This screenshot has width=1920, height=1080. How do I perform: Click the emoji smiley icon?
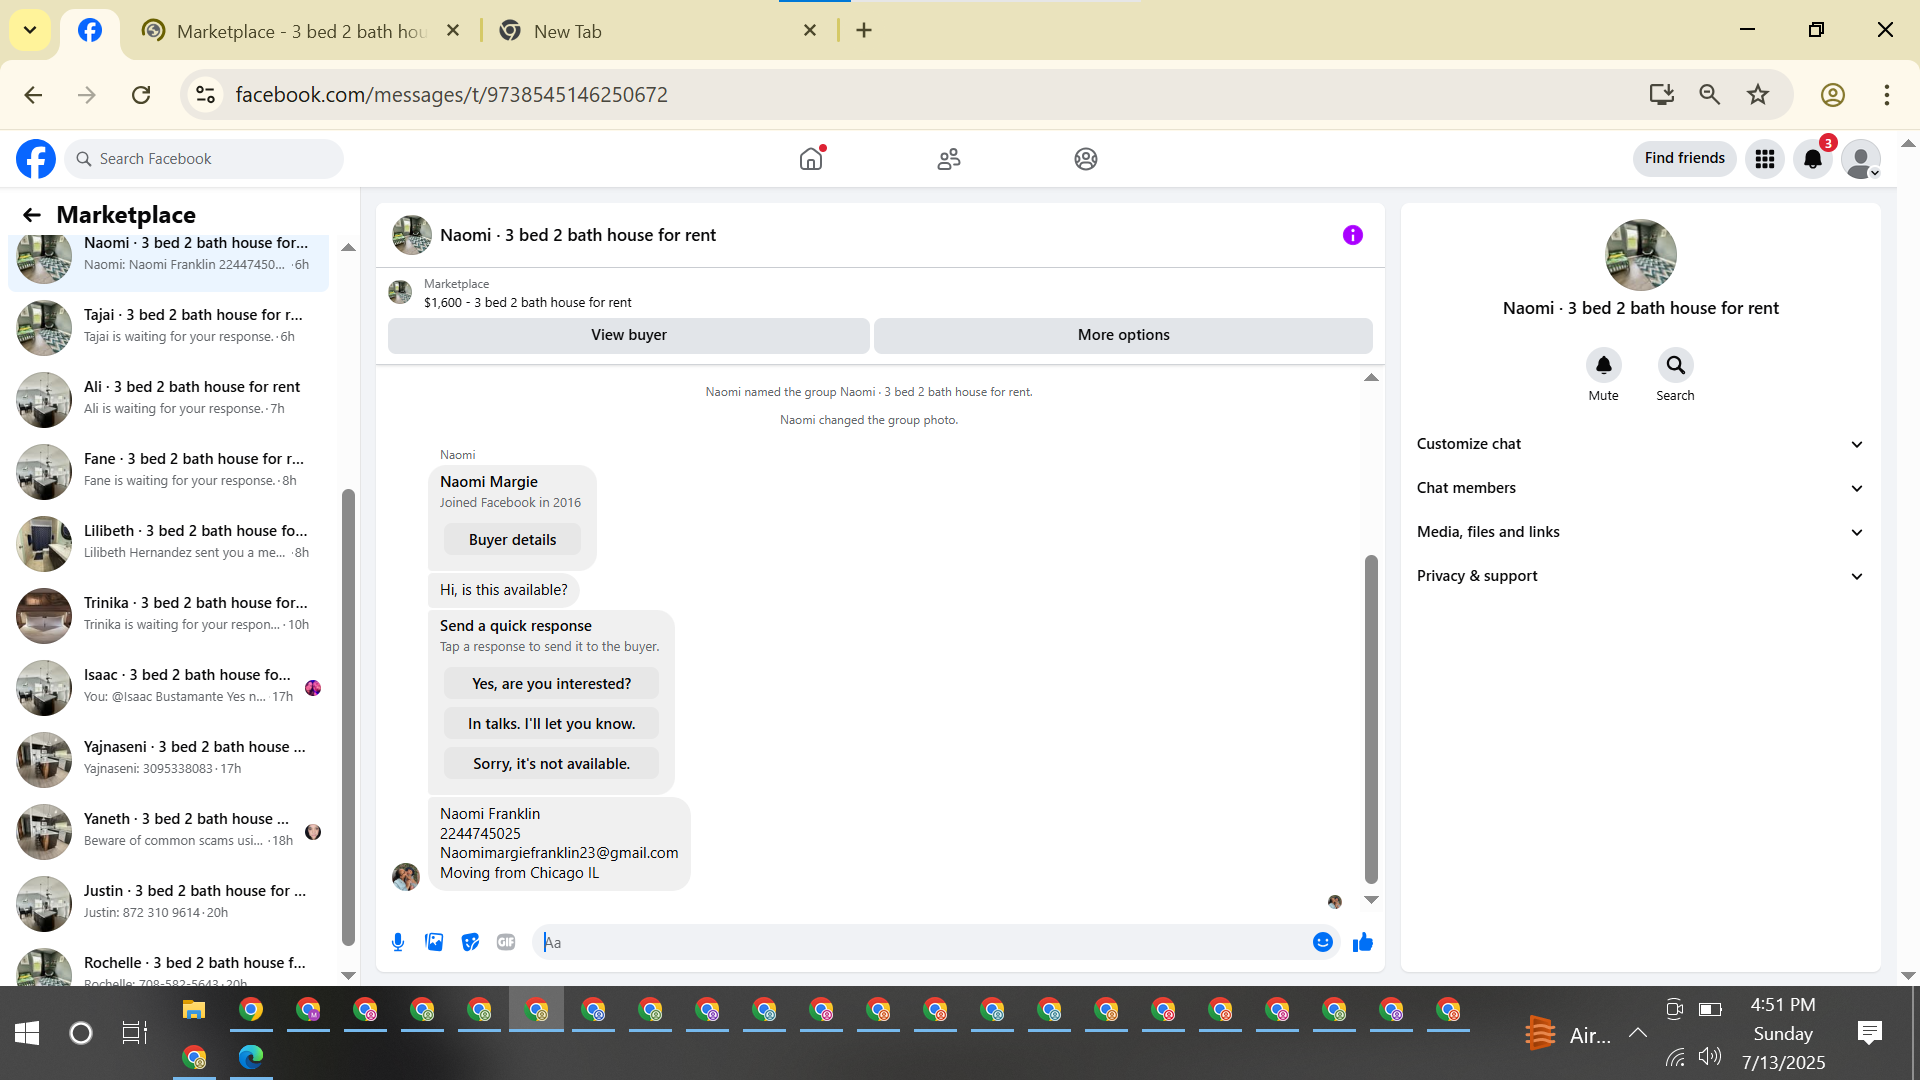1322,942
